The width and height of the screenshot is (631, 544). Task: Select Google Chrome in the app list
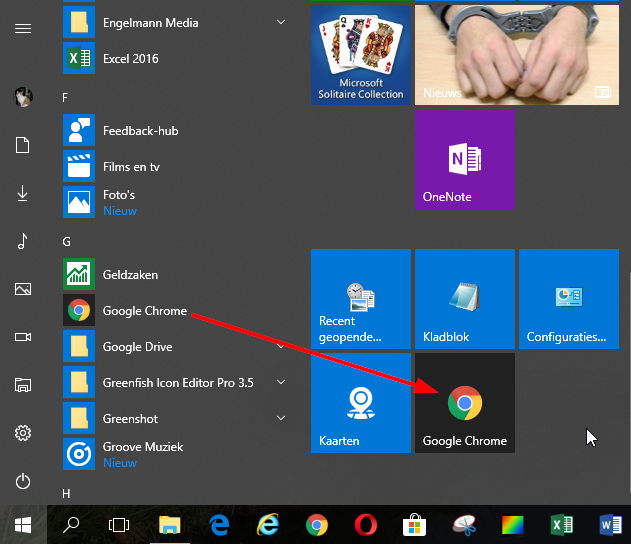(x=145, y=311)
